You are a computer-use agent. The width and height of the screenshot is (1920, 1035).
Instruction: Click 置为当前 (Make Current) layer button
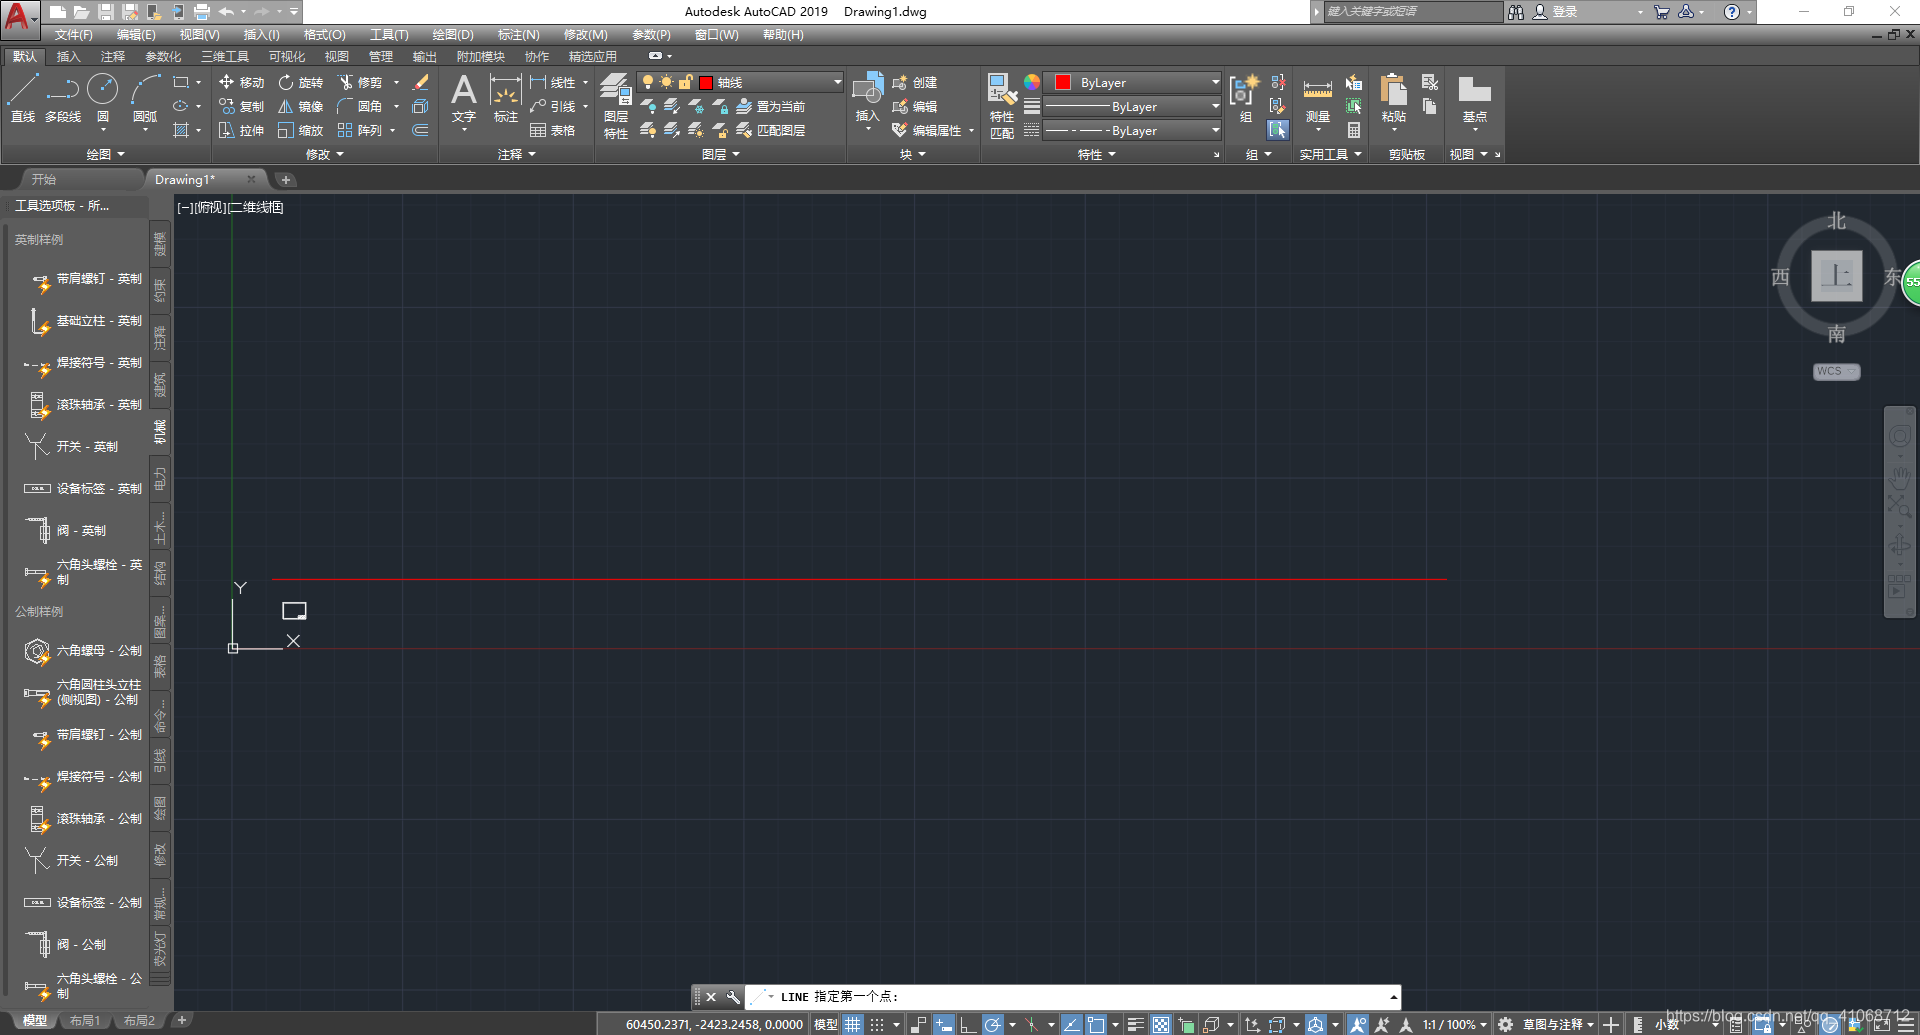pos(770,106)
